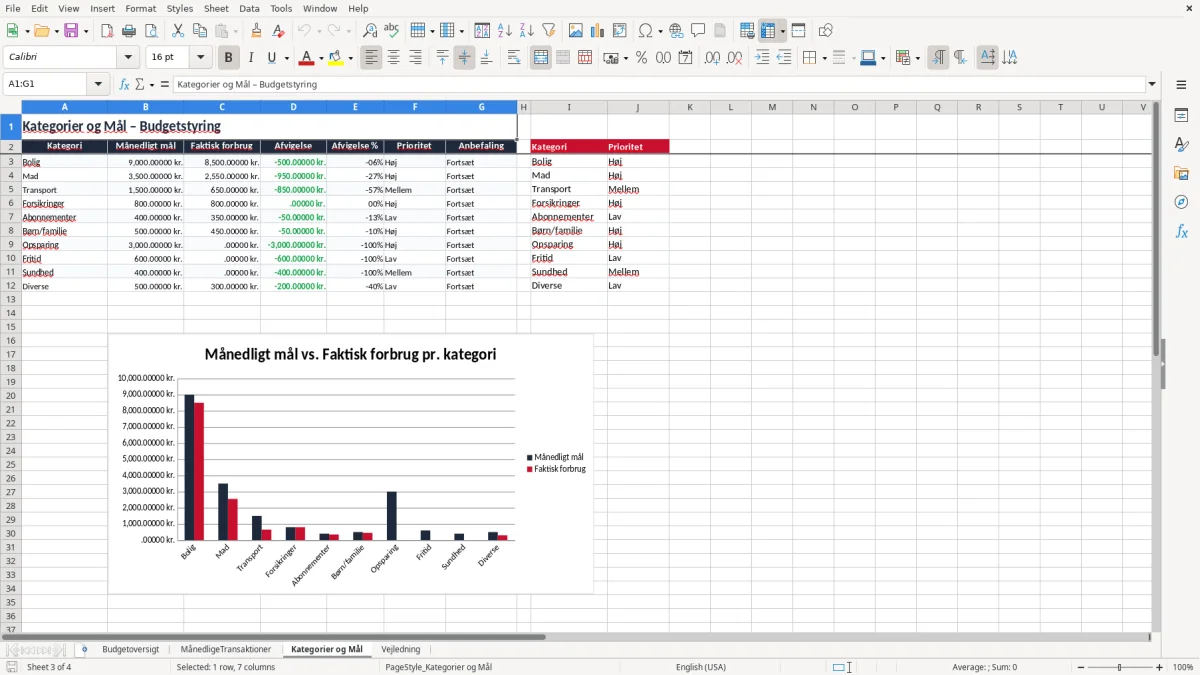Expand the formula bar arrow
This screenshot has height=675, width=1200.
pos(1152,84)
